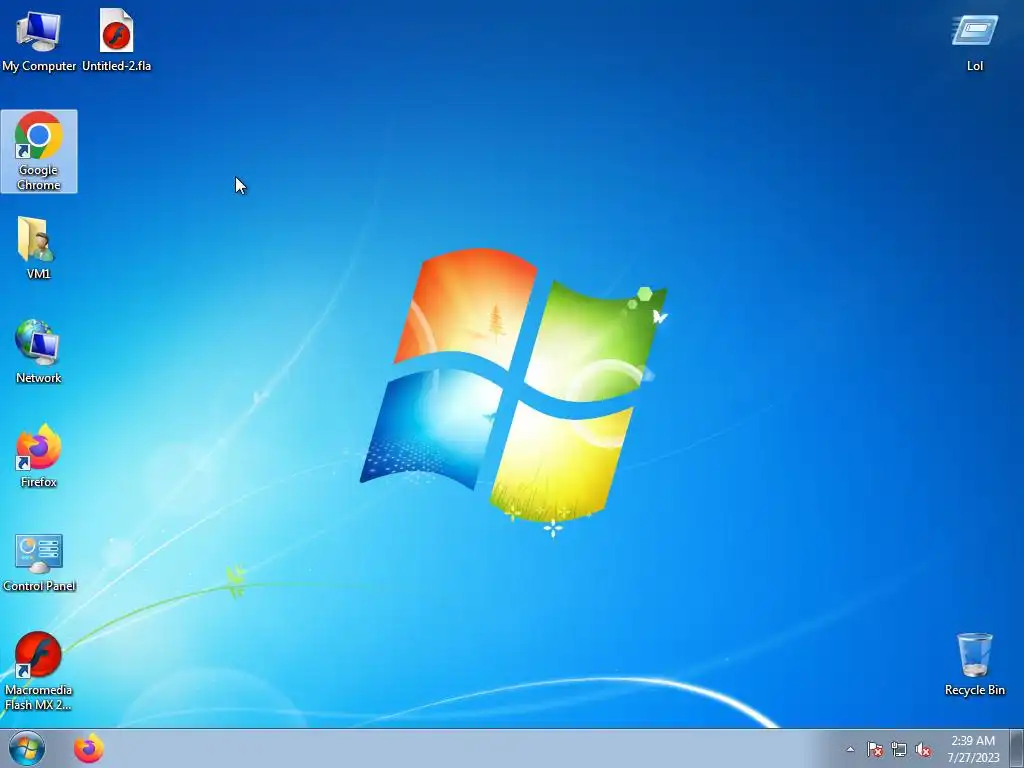This screenshot has width=1024, height=768.
Task: Show hidden system tray icons arrow
Action: tap(850, 750)
